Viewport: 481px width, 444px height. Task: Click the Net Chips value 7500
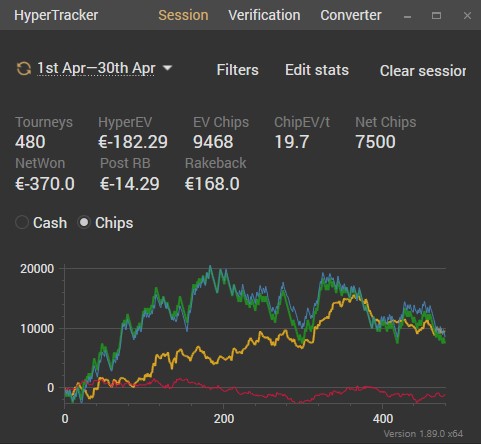376,142
